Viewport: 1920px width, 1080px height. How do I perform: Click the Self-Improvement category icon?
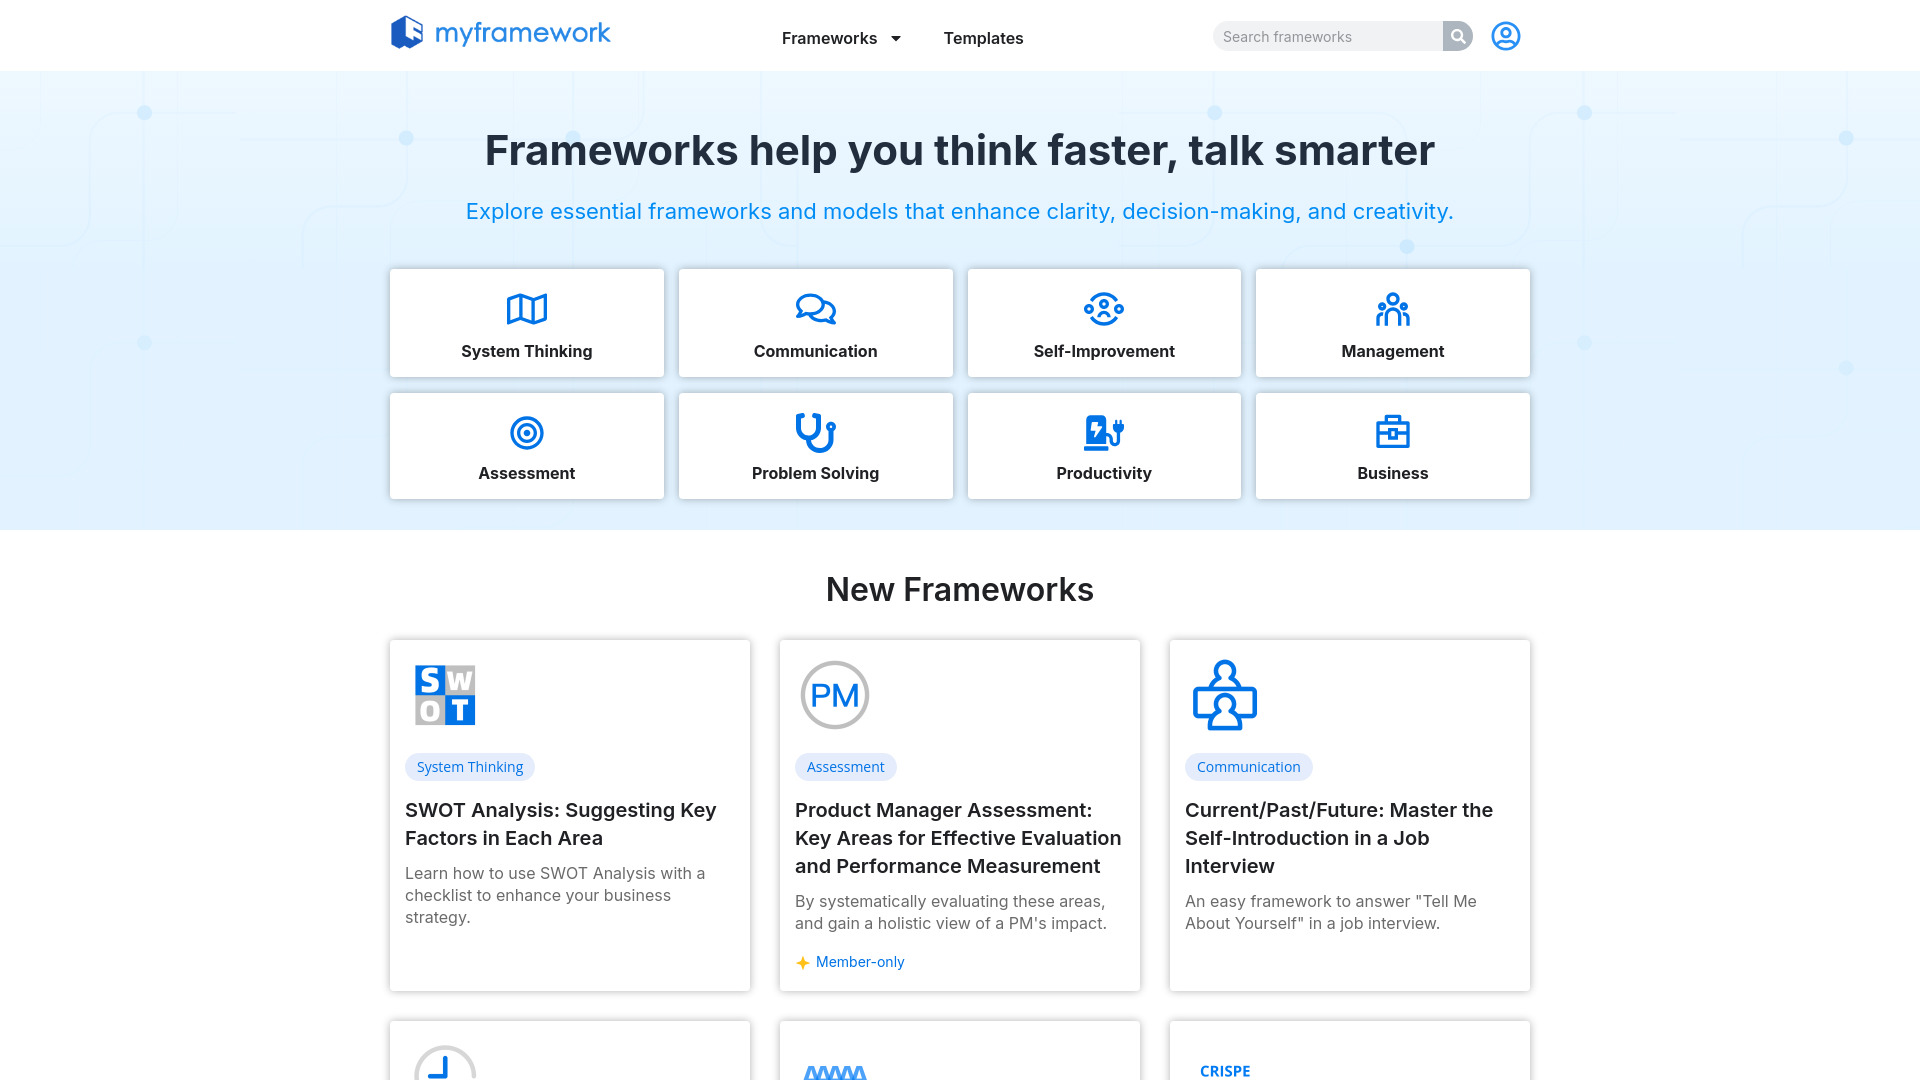(1104, 309)
